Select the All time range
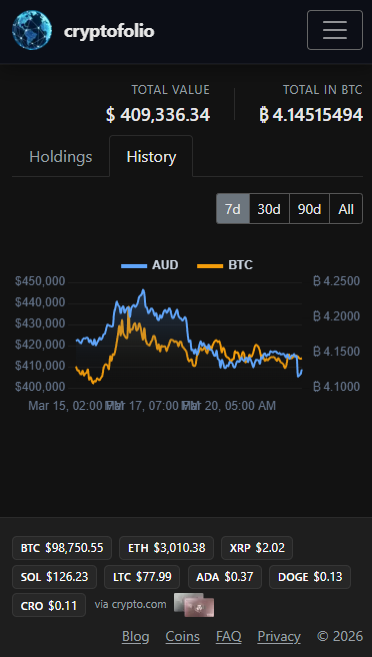Image resolution: width=372 pixels, height=657 pixels. tap(346, 209)
